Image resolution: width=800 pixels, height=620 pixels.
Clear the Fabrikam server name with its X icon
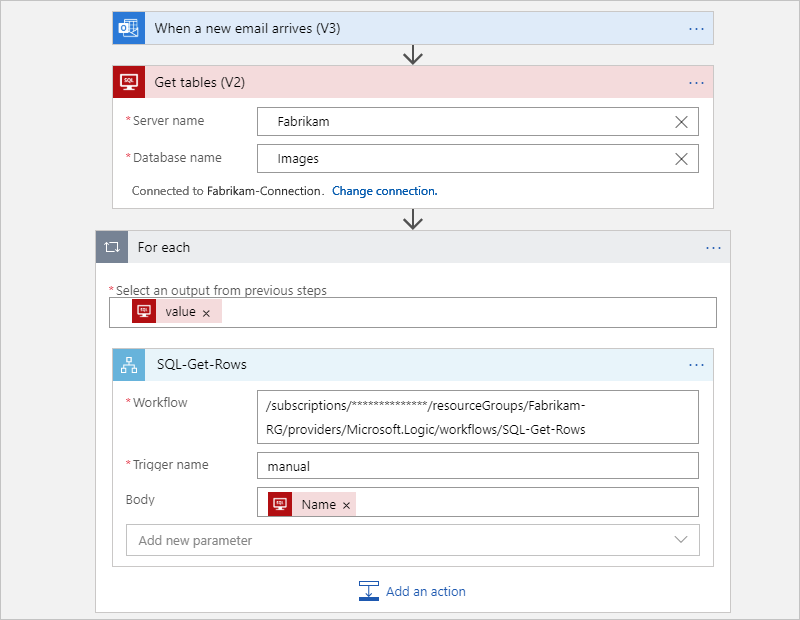click(681, 121)
